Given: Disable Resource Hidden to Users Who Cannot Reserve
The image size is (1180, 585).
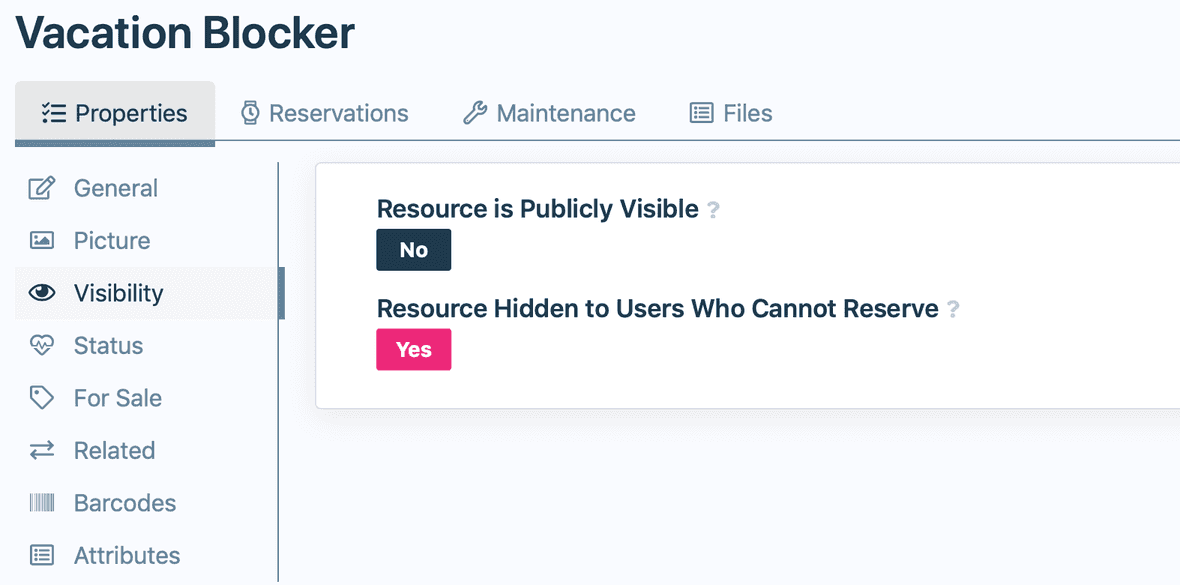Looking at the screenshot, I should (x=413, y=349).
